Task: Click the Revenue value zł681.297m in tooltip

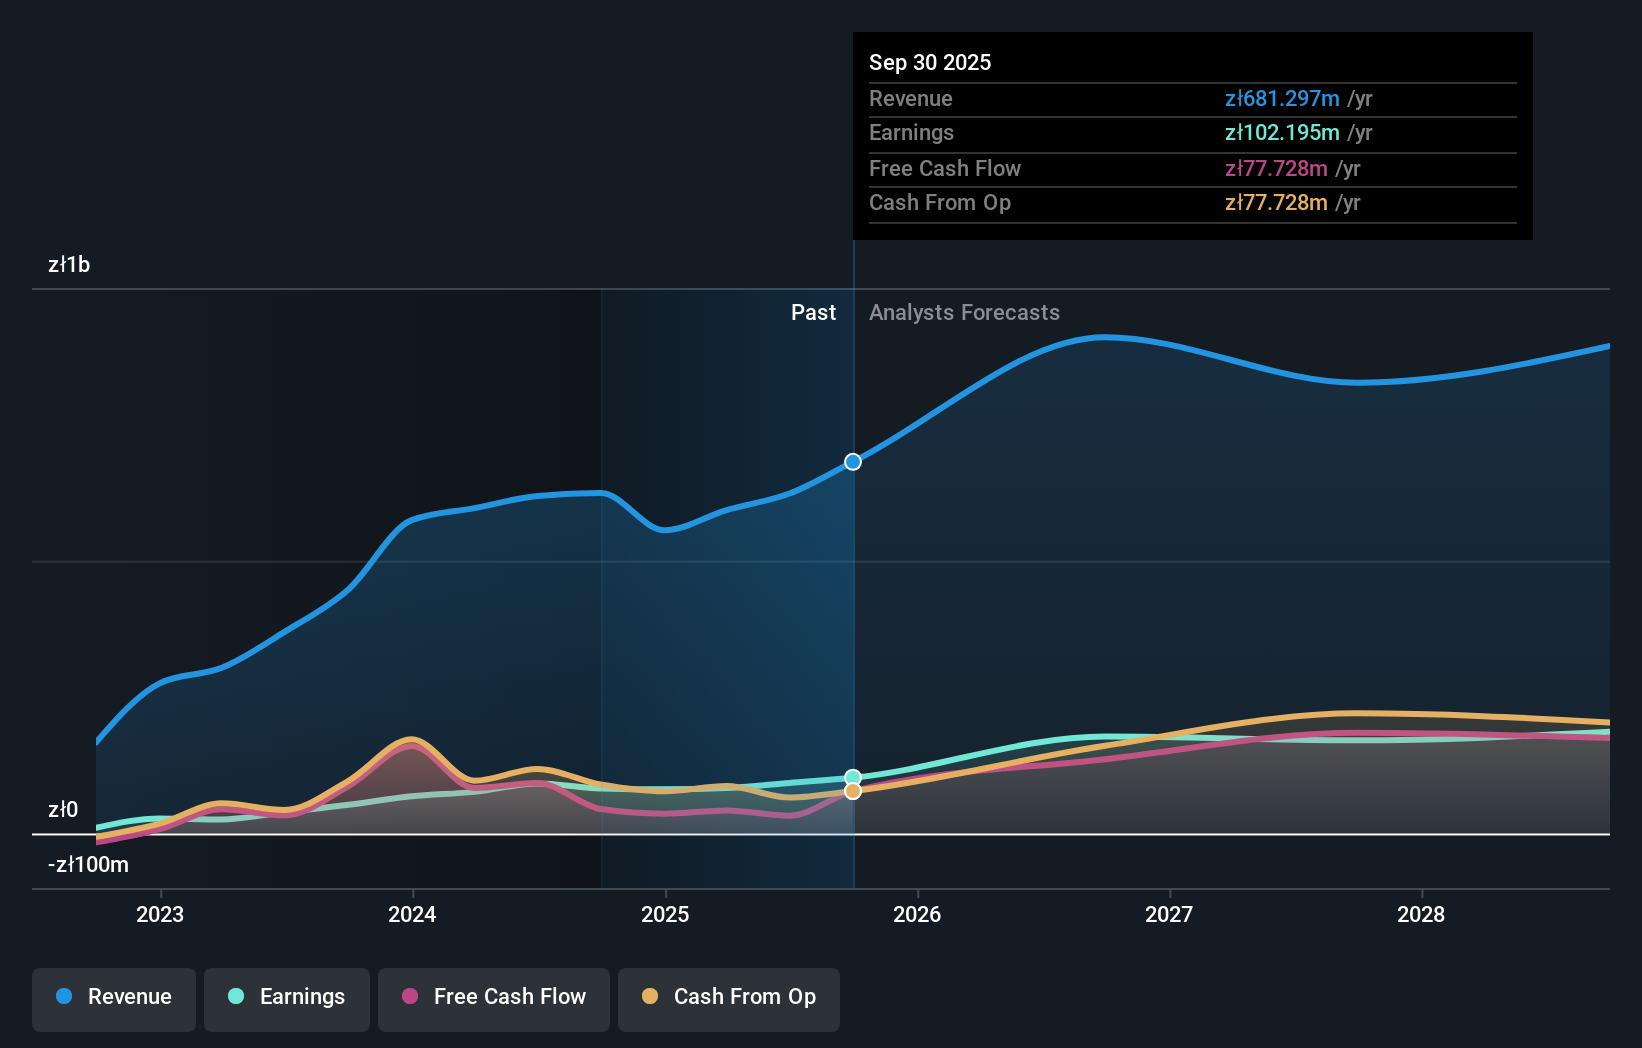Action: pos(1282,98)
